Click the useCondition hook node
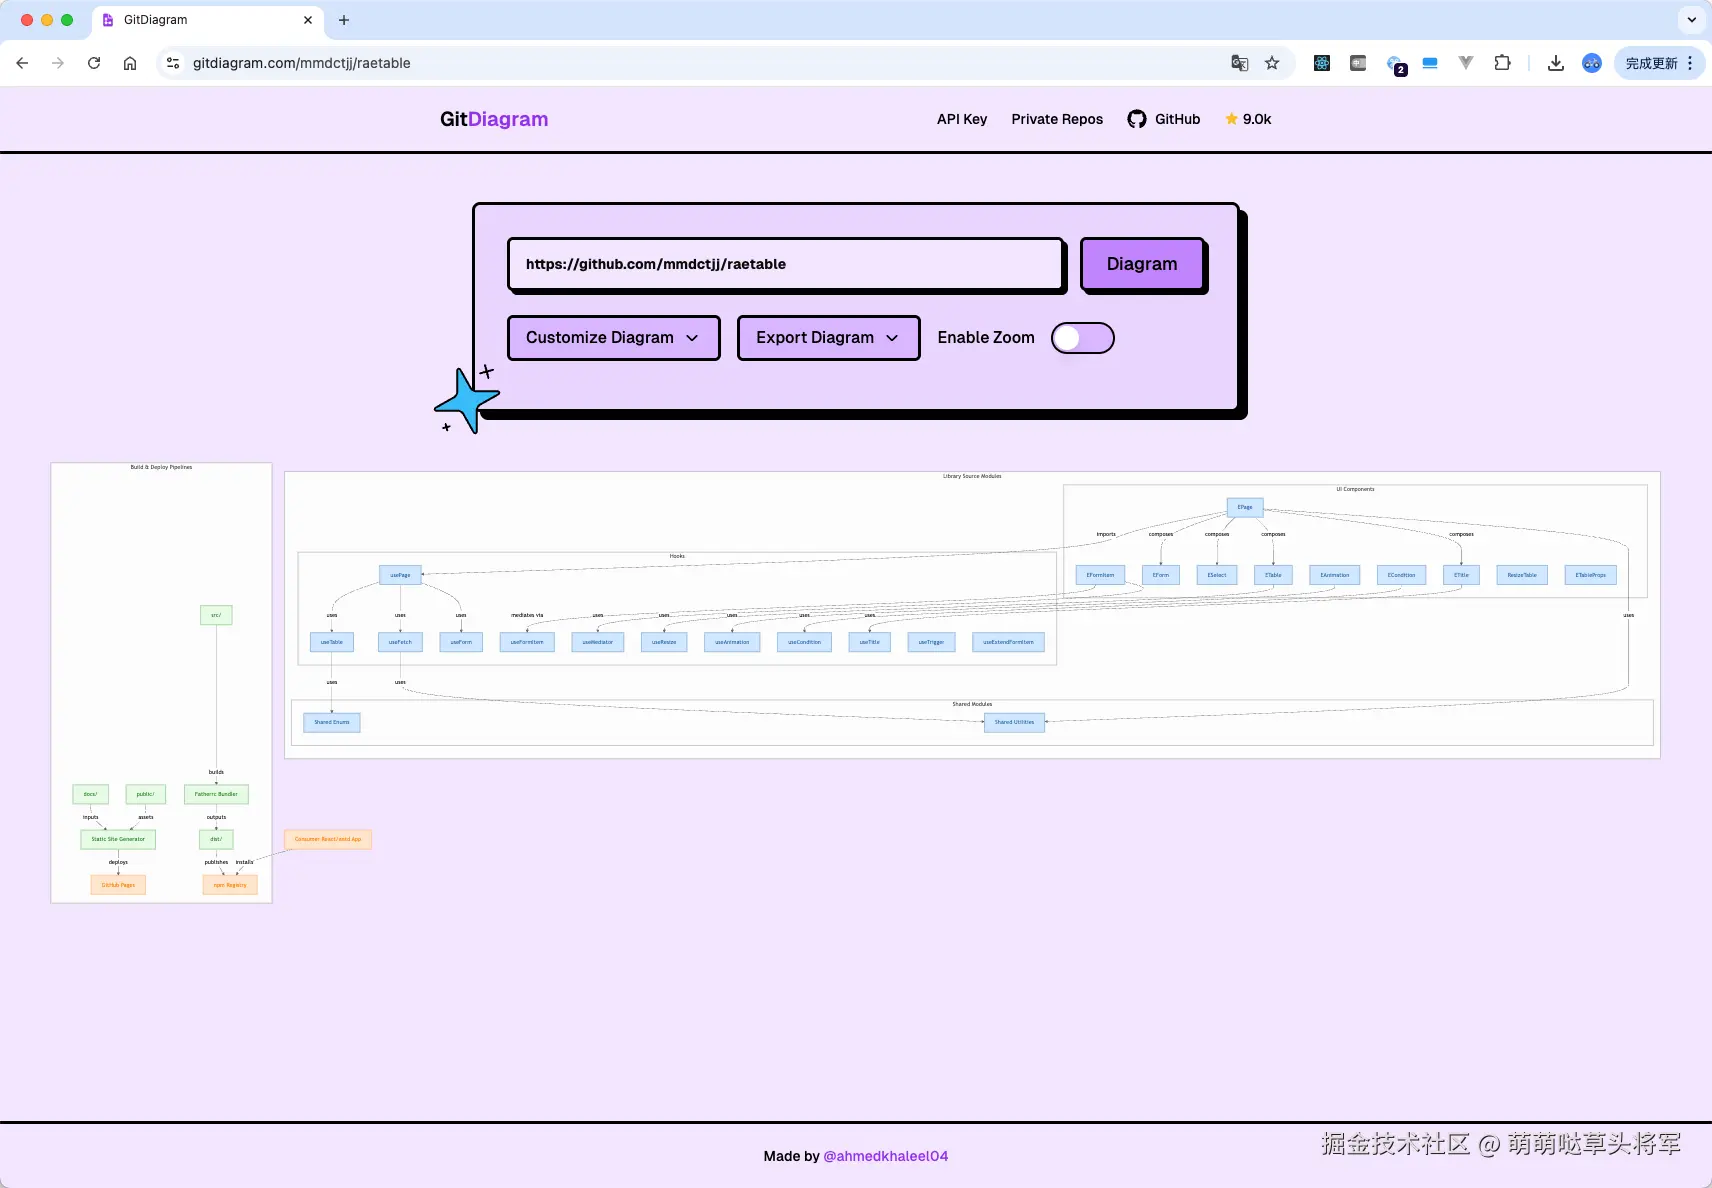The image size is (1712, 1188). coord(804,642)
